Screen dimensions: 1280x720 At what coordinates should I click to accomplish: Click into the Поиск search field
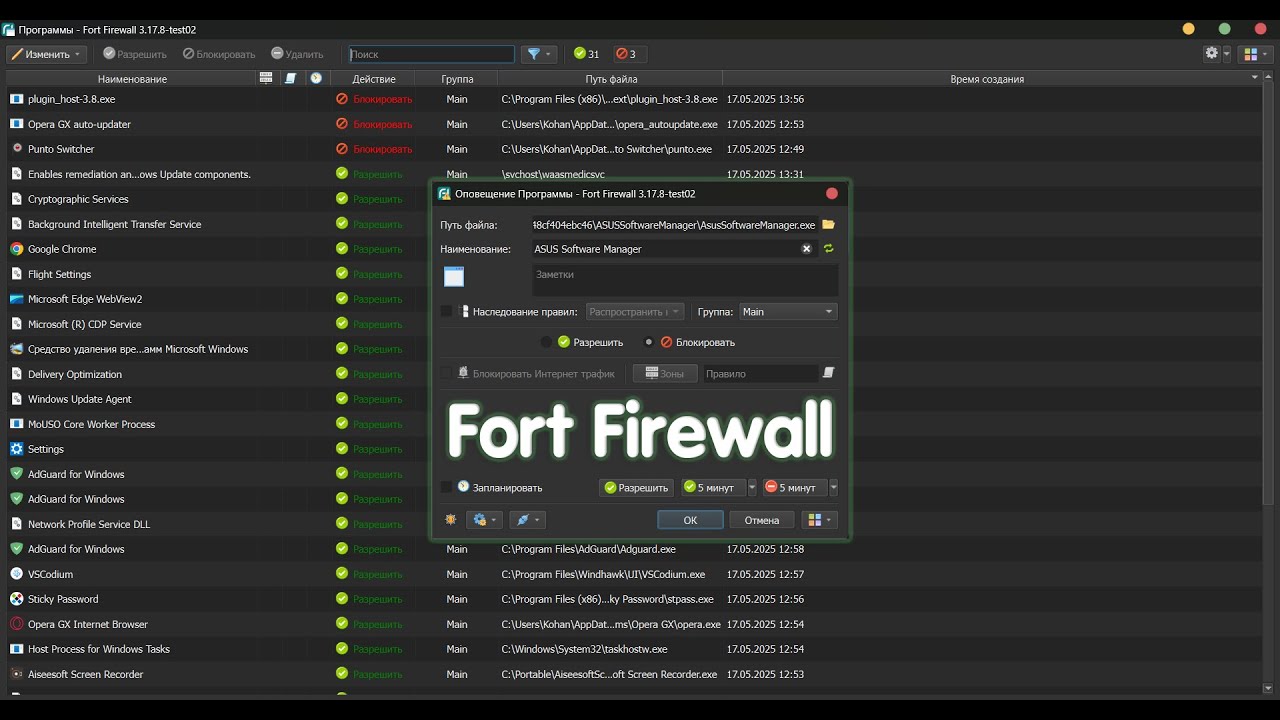[x=431, y=54]
